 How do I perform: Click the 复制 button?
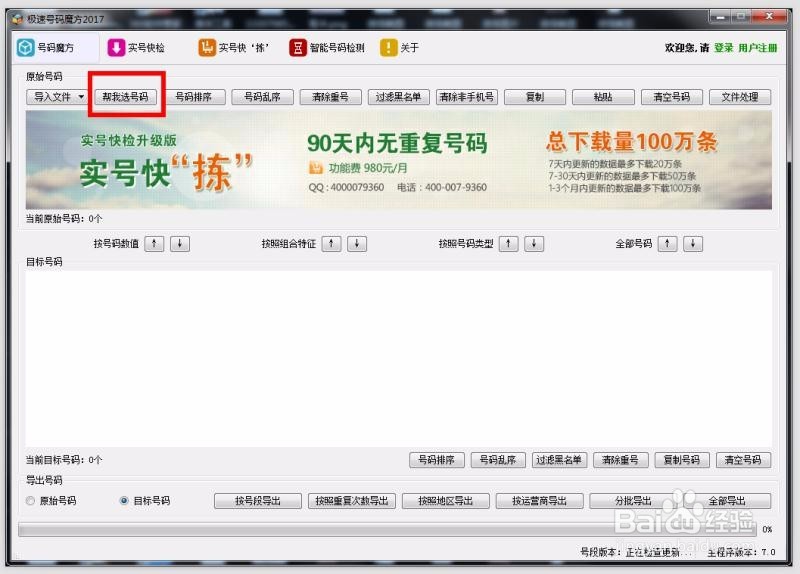click(535, 96)
